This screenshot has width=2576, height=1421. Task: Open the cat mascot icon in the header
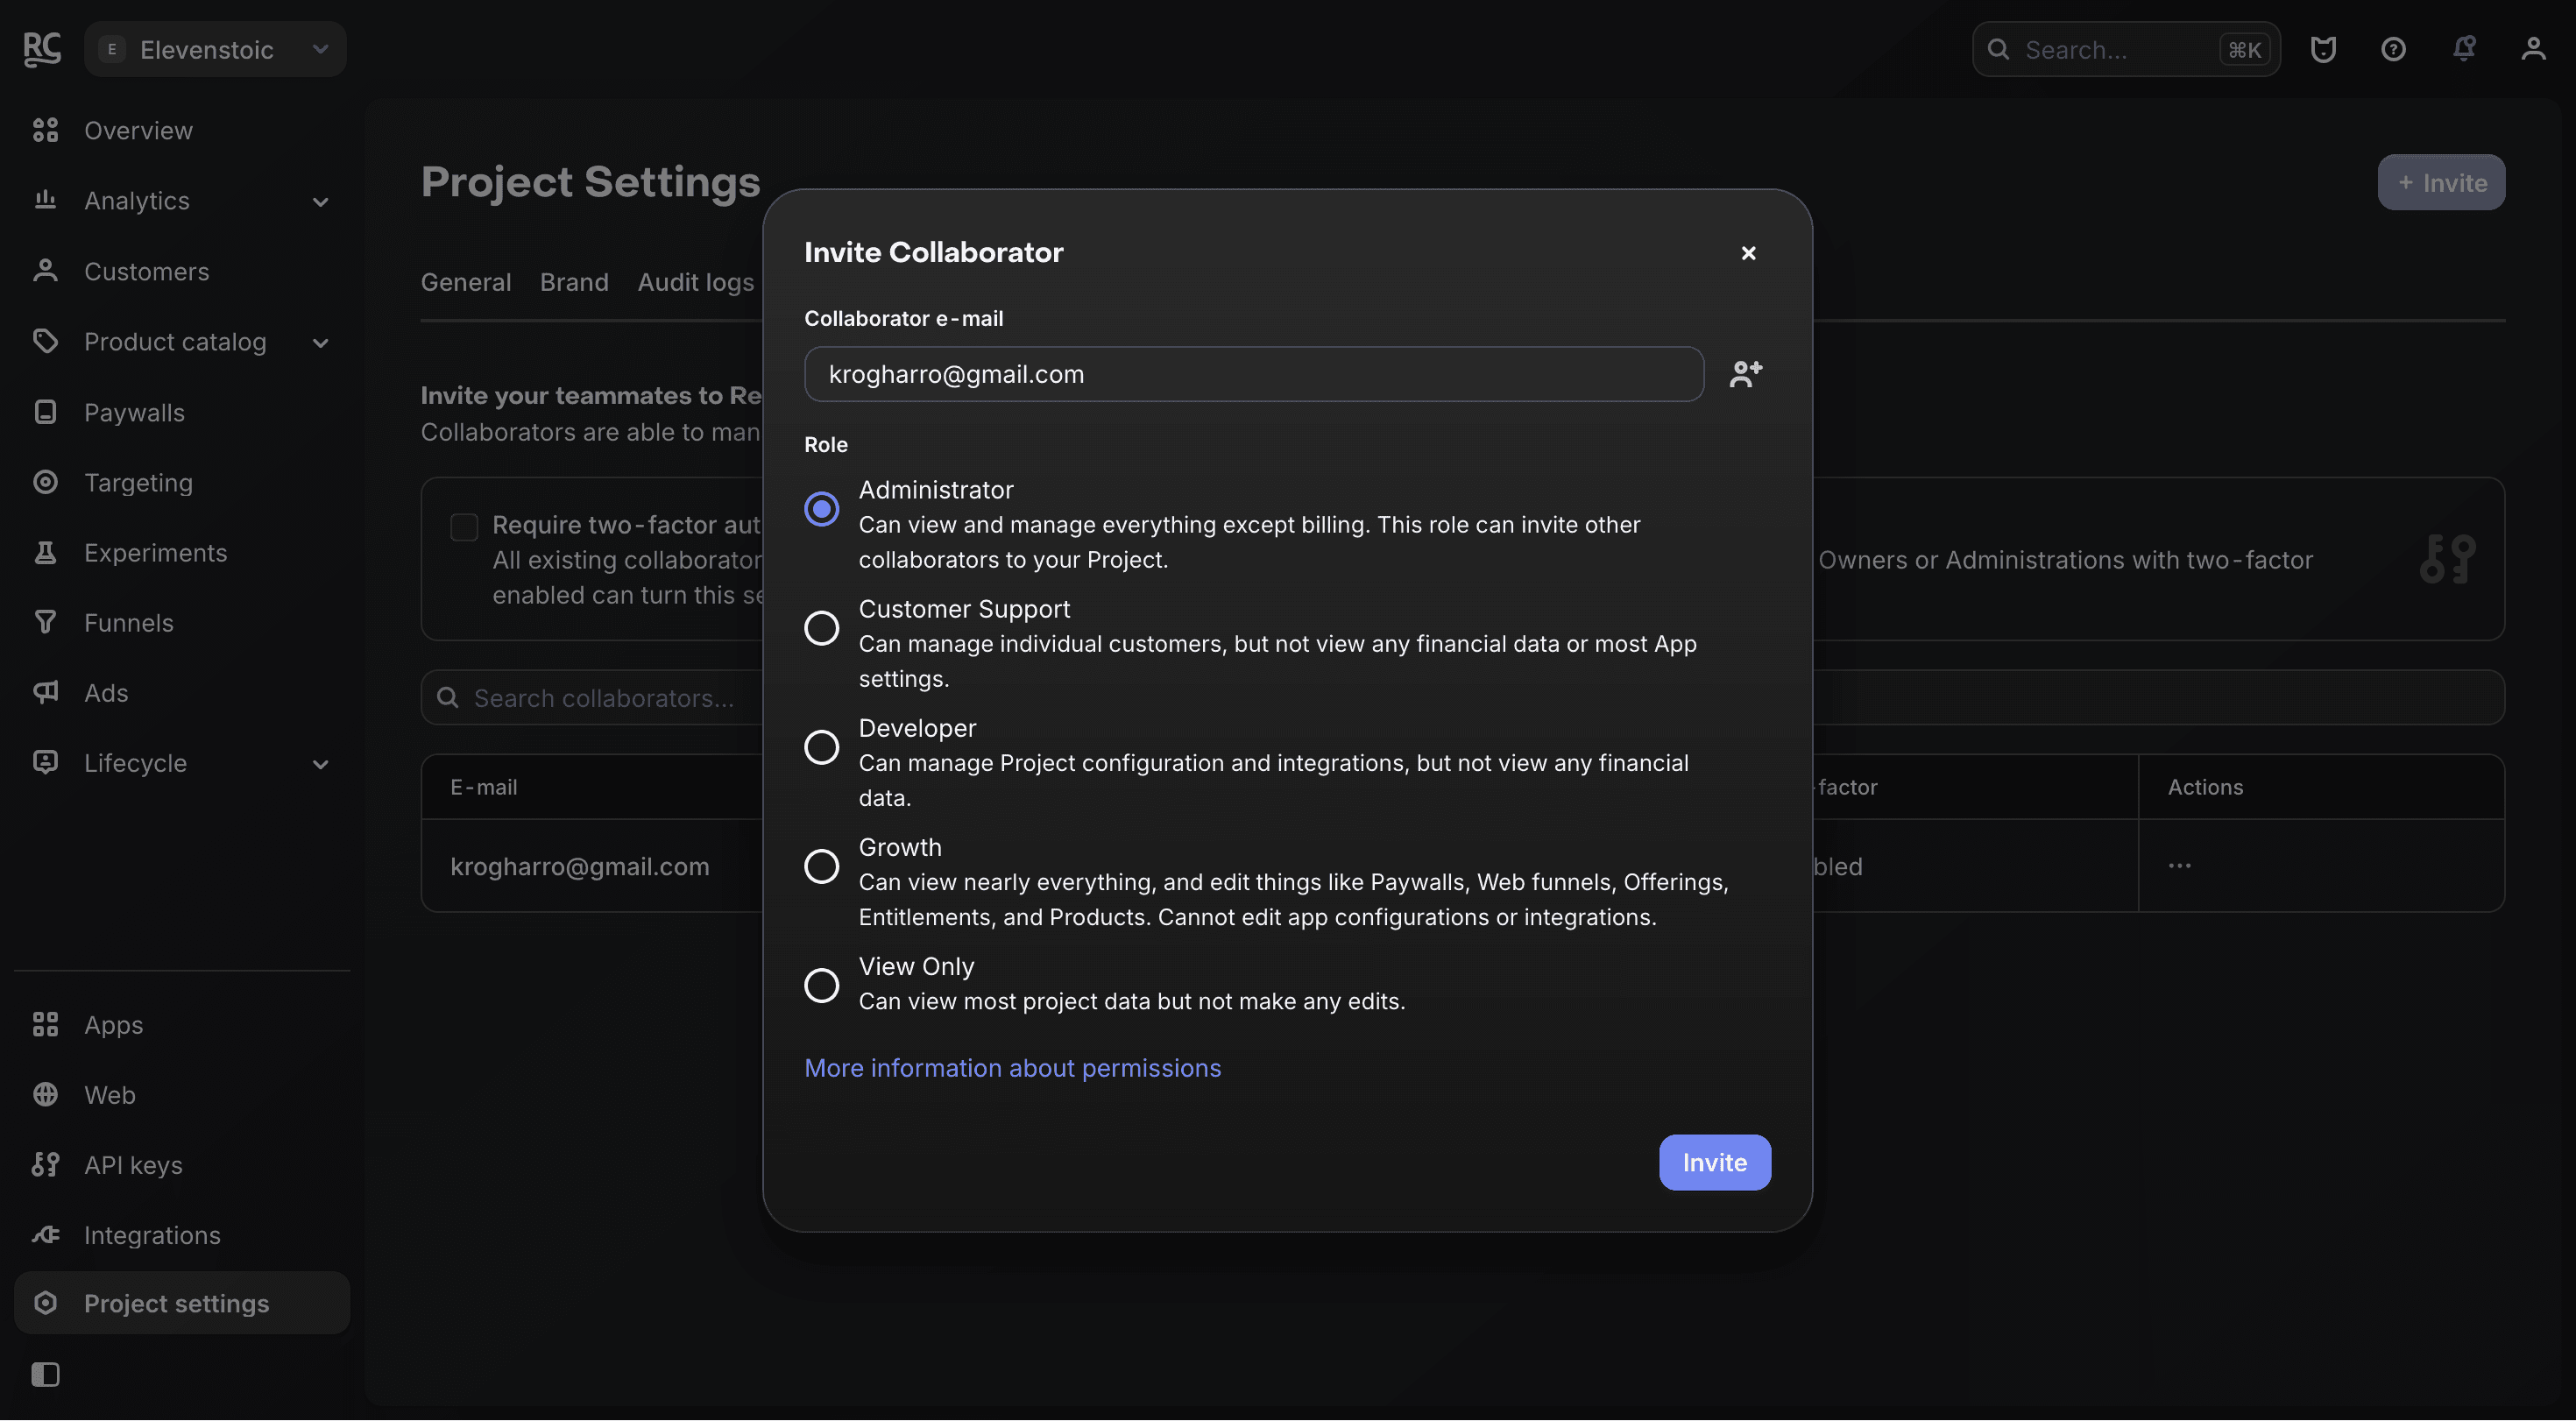2323,49
